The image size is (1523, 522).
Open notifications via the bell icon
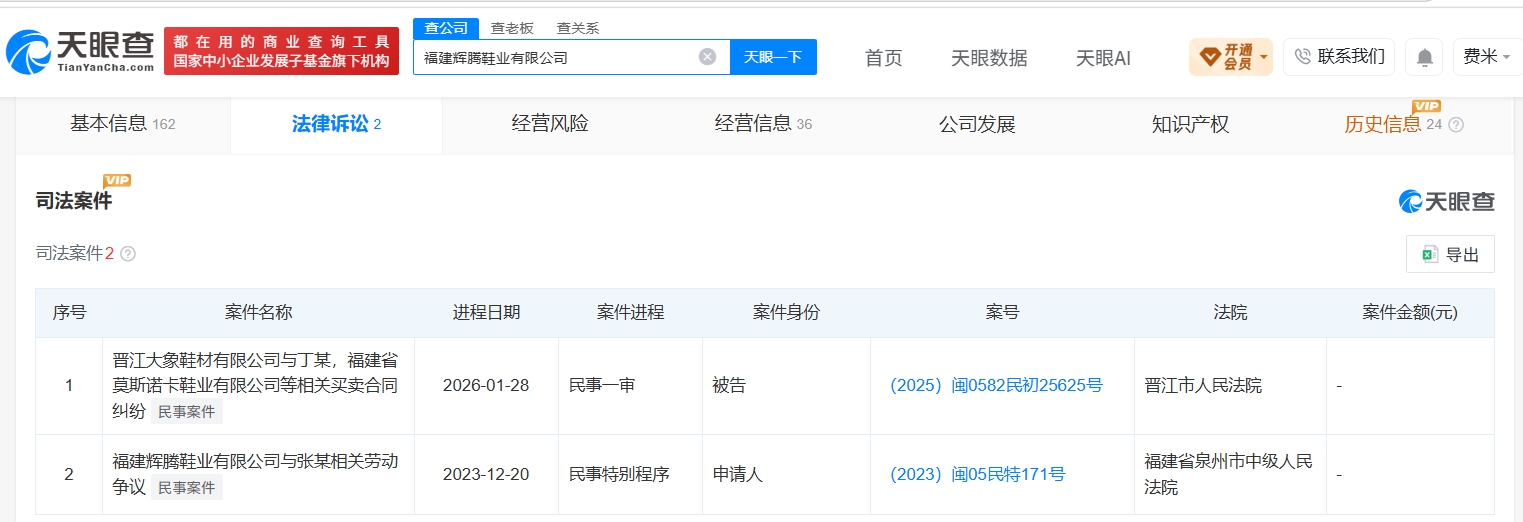tap(1424, 57)
